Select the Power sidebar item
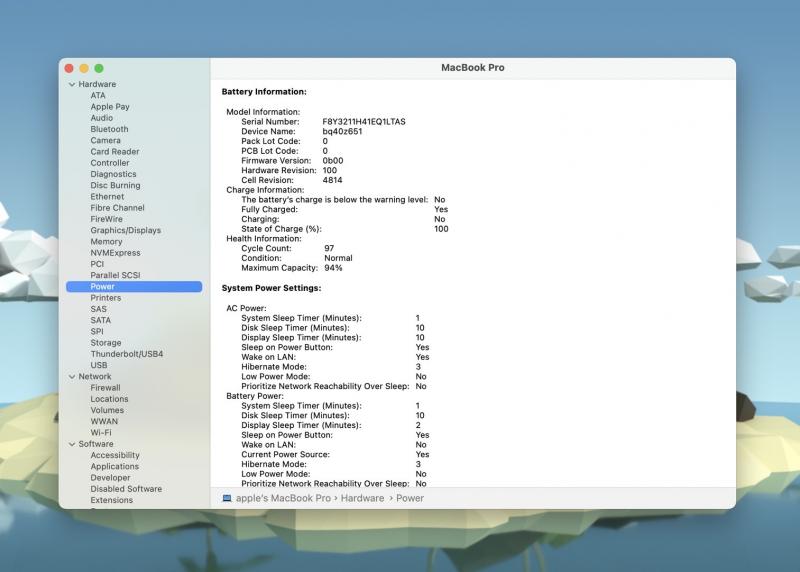 point(102,287)
